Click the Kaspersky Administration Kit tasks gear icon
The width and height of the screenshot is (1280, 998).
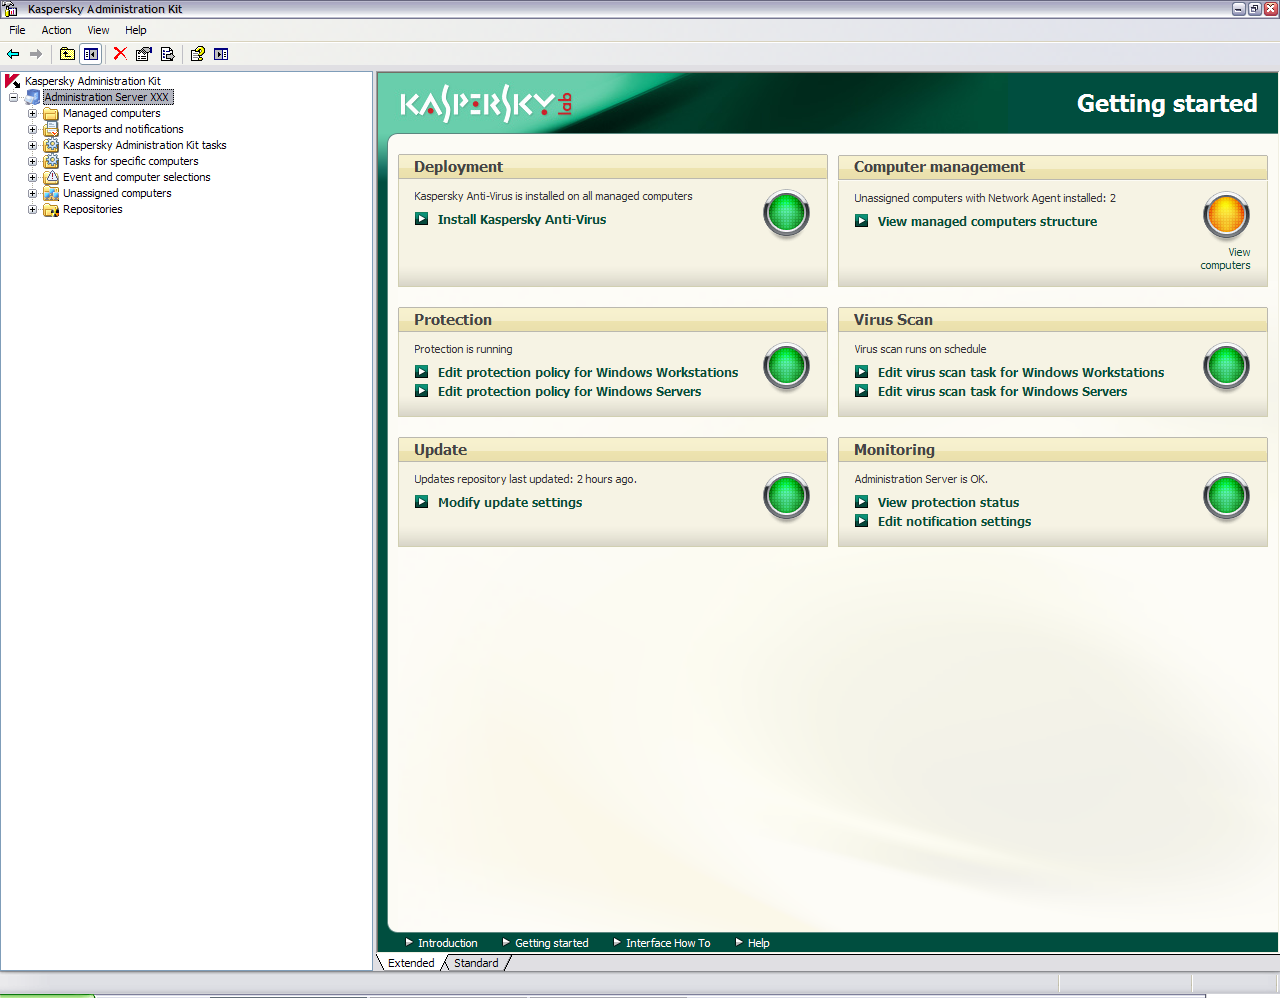tap(51, 145)
